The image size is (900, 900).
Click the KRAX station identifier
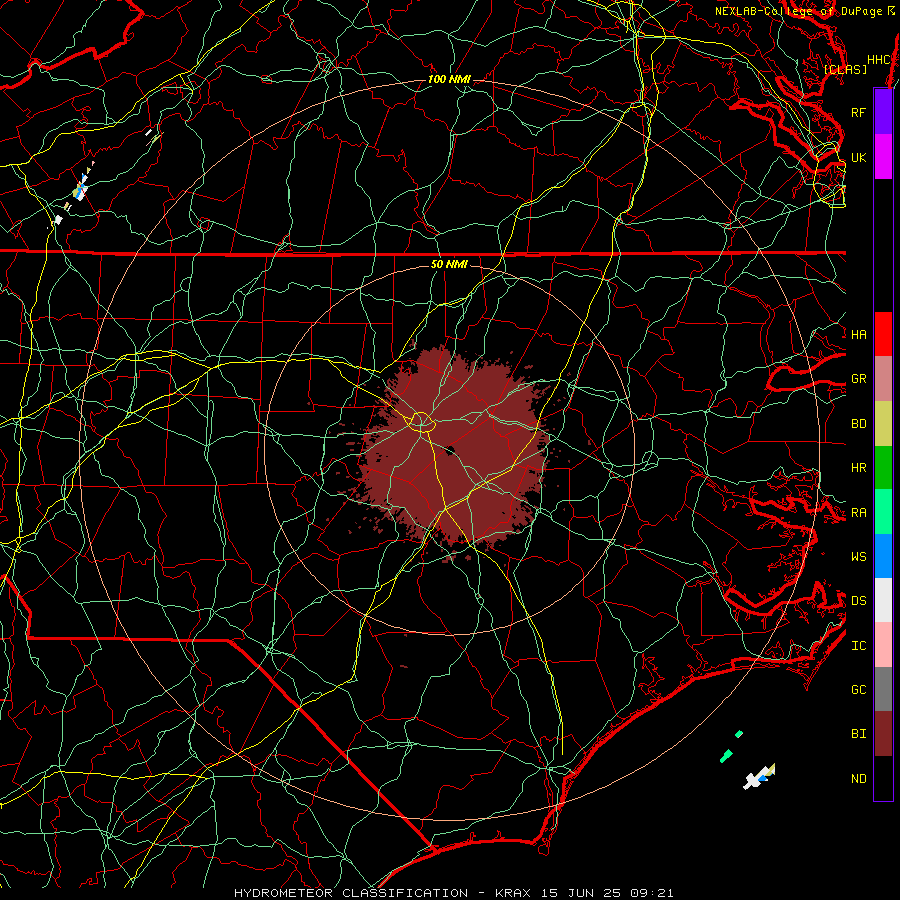coord(514,893)
